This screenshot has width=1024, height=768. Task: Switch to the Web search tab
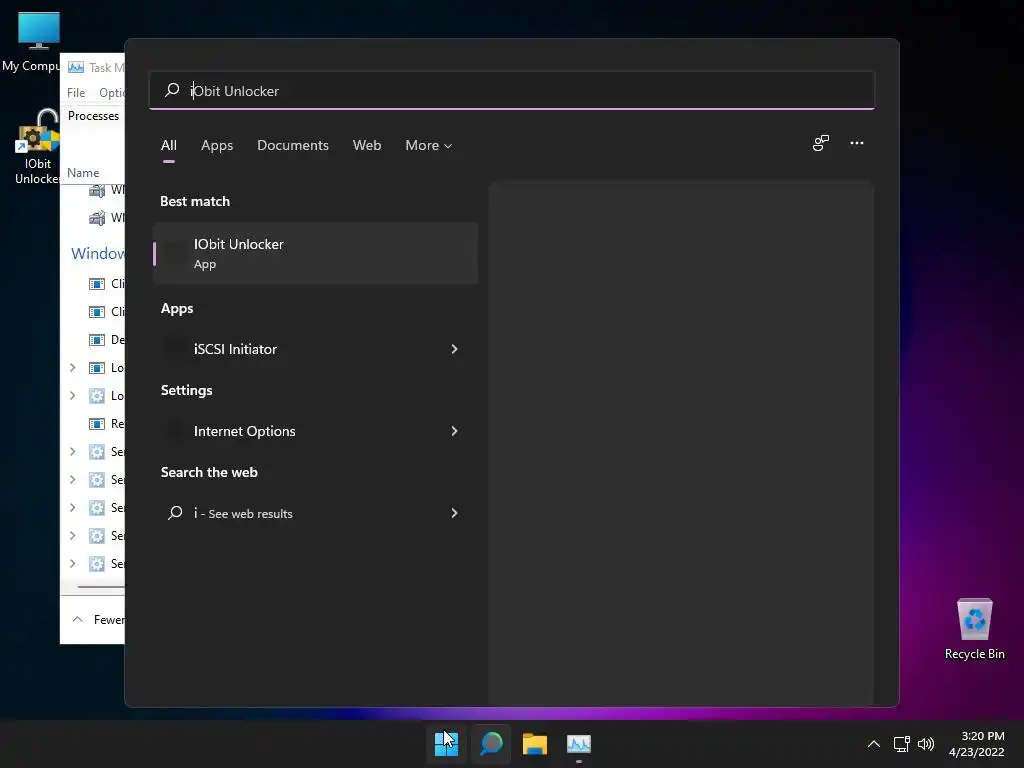(x=367, y=145)
